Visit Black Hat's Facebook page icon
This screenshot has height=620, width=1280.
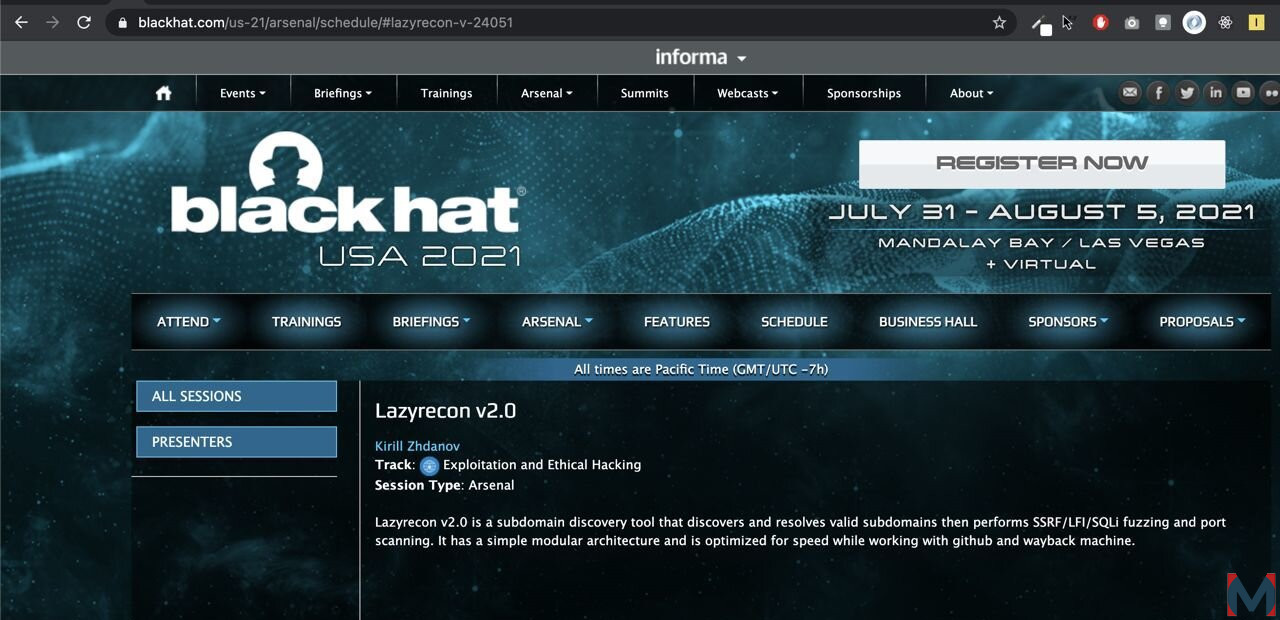click(x=1158, y=93)
